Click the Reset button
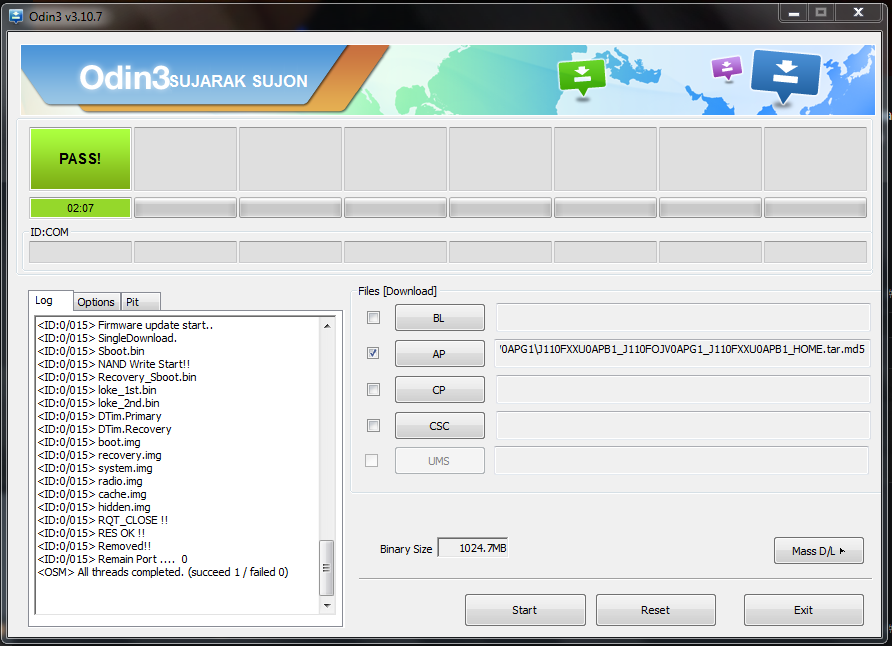892x646 pixels. [x=655, y=610]
